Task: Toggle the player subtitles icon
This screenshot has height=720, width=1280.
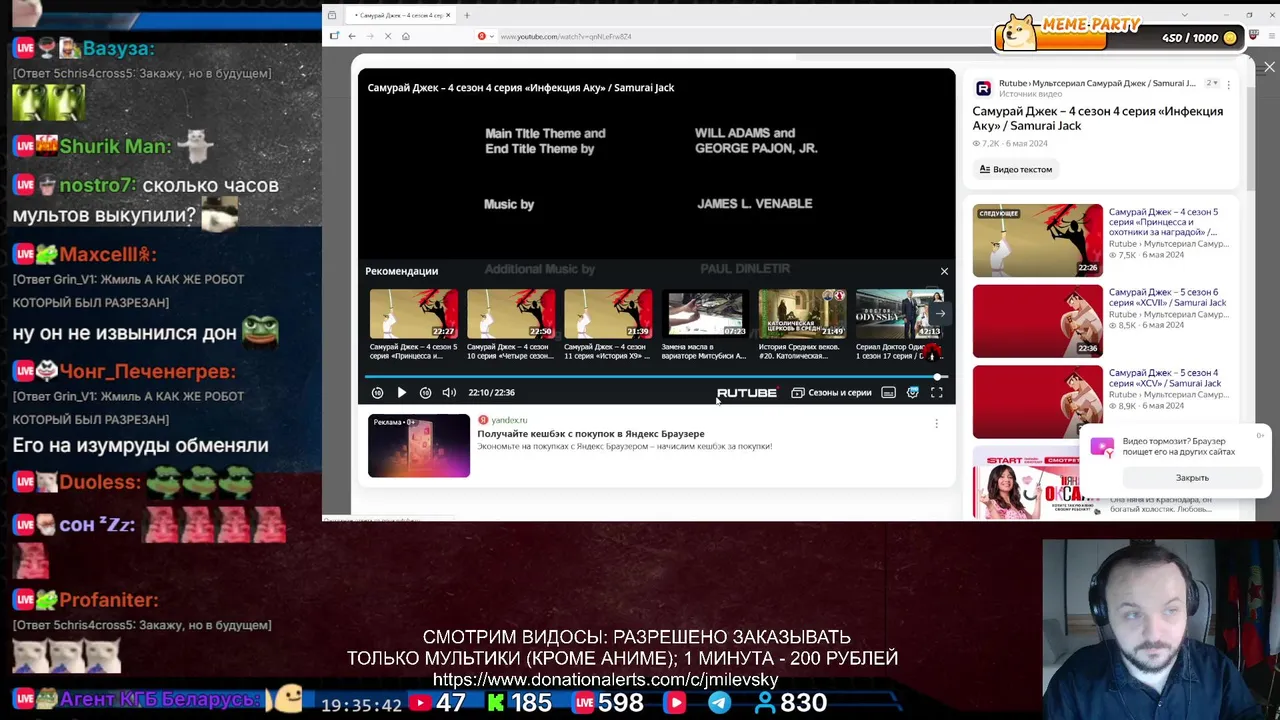Action: (x=888, y=393)
